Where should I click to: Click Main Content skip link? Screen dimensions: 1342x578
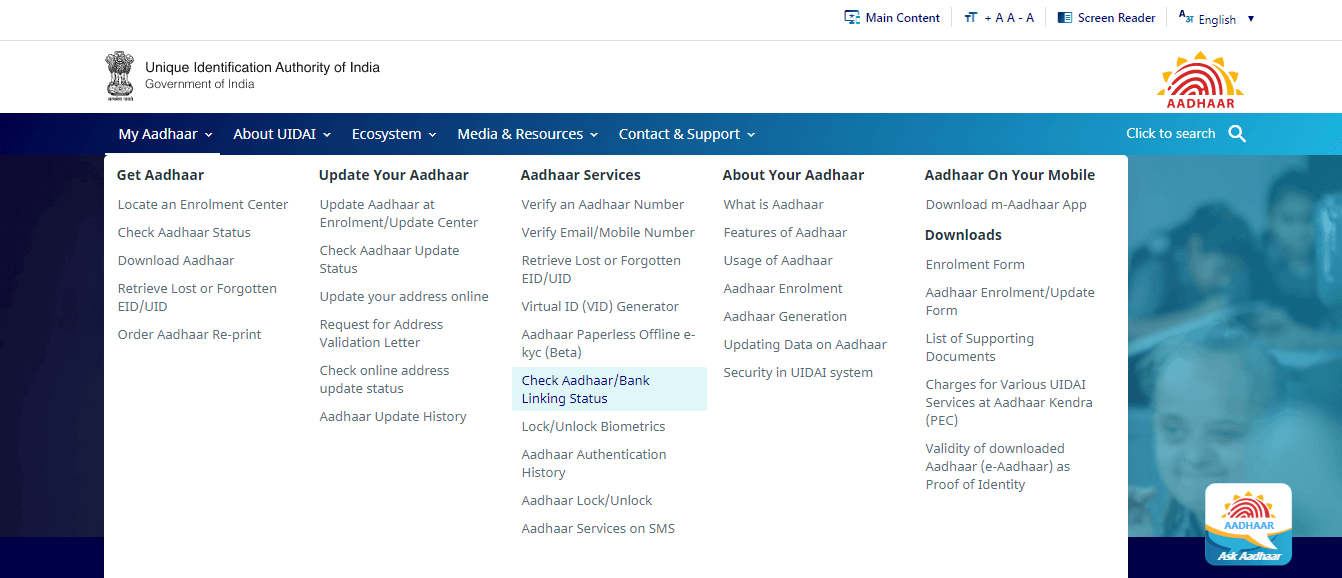tap(902, 18)
